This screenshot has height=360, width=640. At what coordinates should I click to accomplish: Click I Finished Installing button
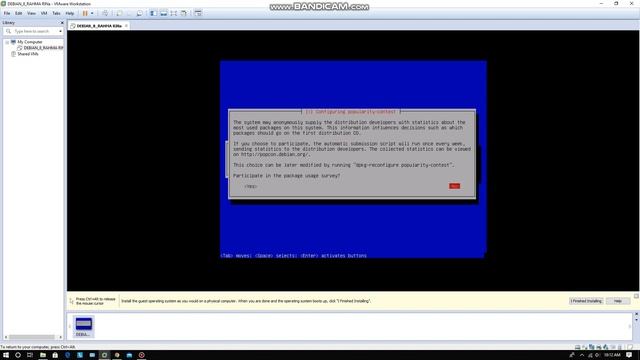[586, 301]
